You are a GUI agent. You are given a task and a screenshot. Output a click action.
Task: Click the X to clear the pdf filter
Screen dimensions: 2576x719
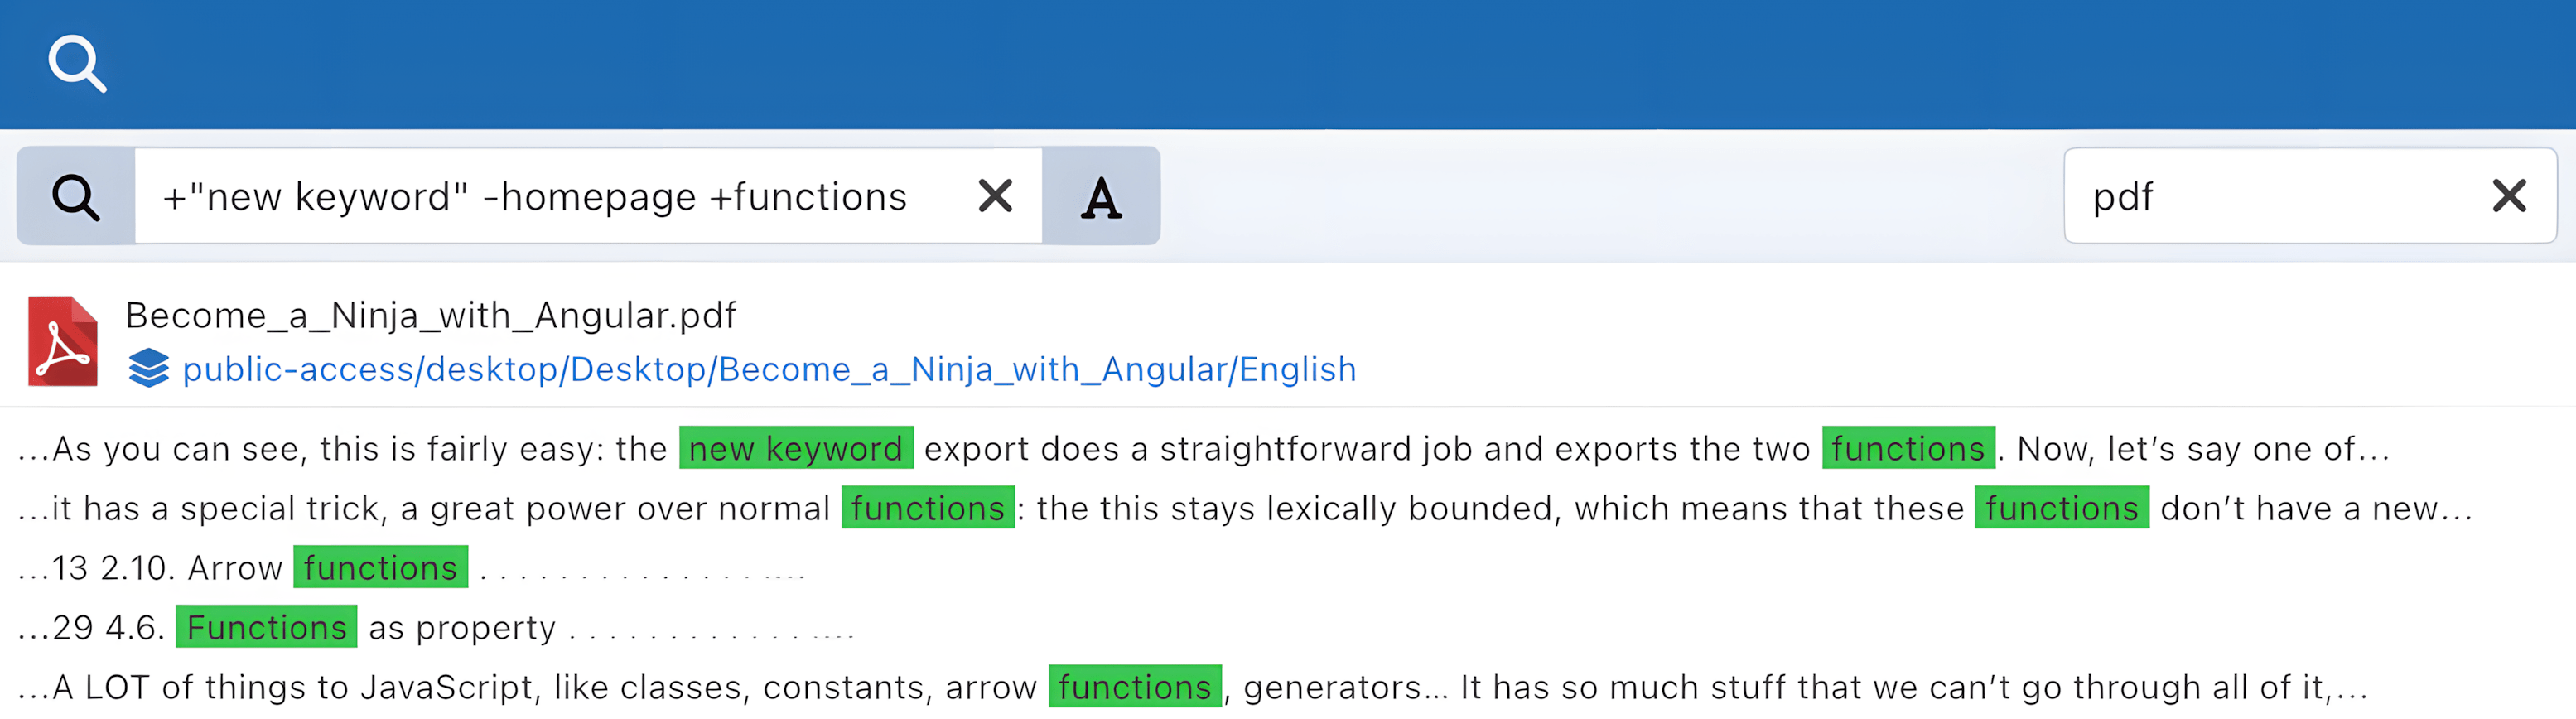(x=2509, y=196)
